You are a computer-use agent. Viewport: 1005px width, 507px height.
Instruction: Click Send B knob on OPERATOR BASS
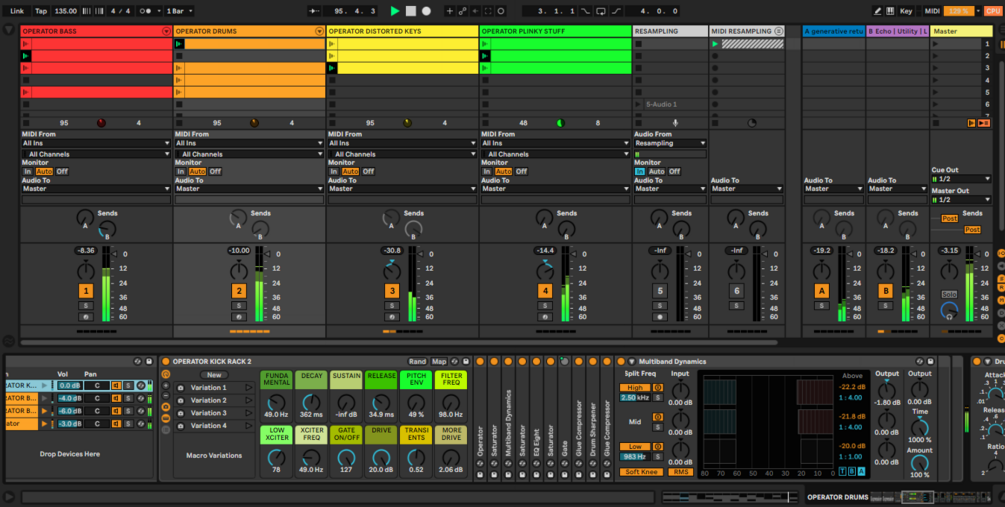coord(107,228)
